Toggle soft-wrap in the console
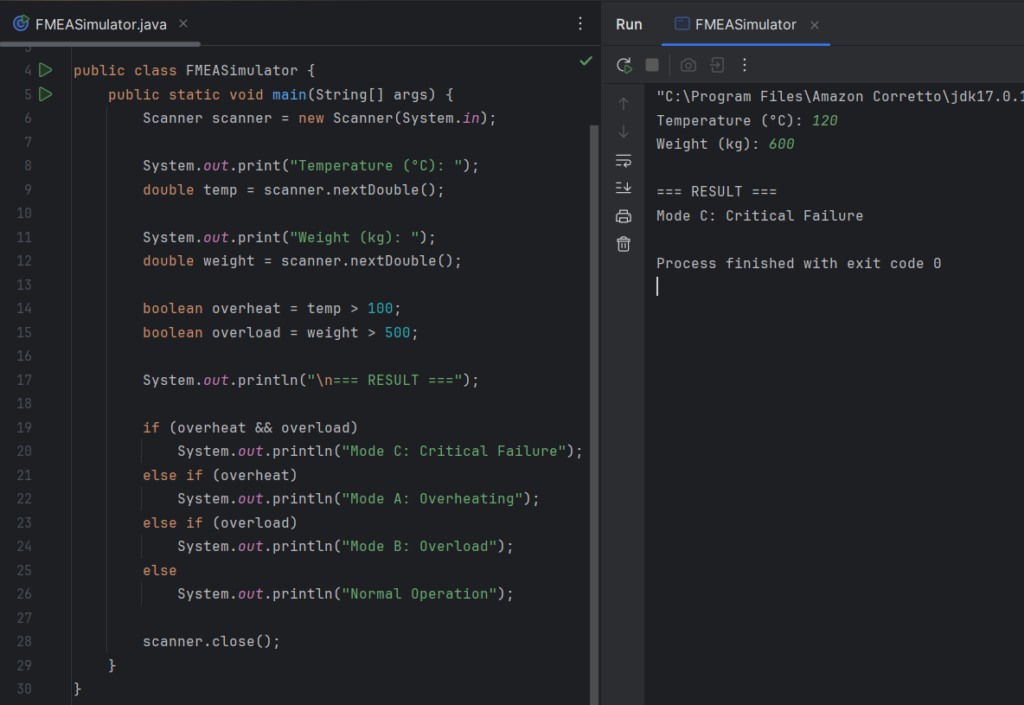Image resolution: width=1024 pixels, height=705 pixels. pos(624,160)
